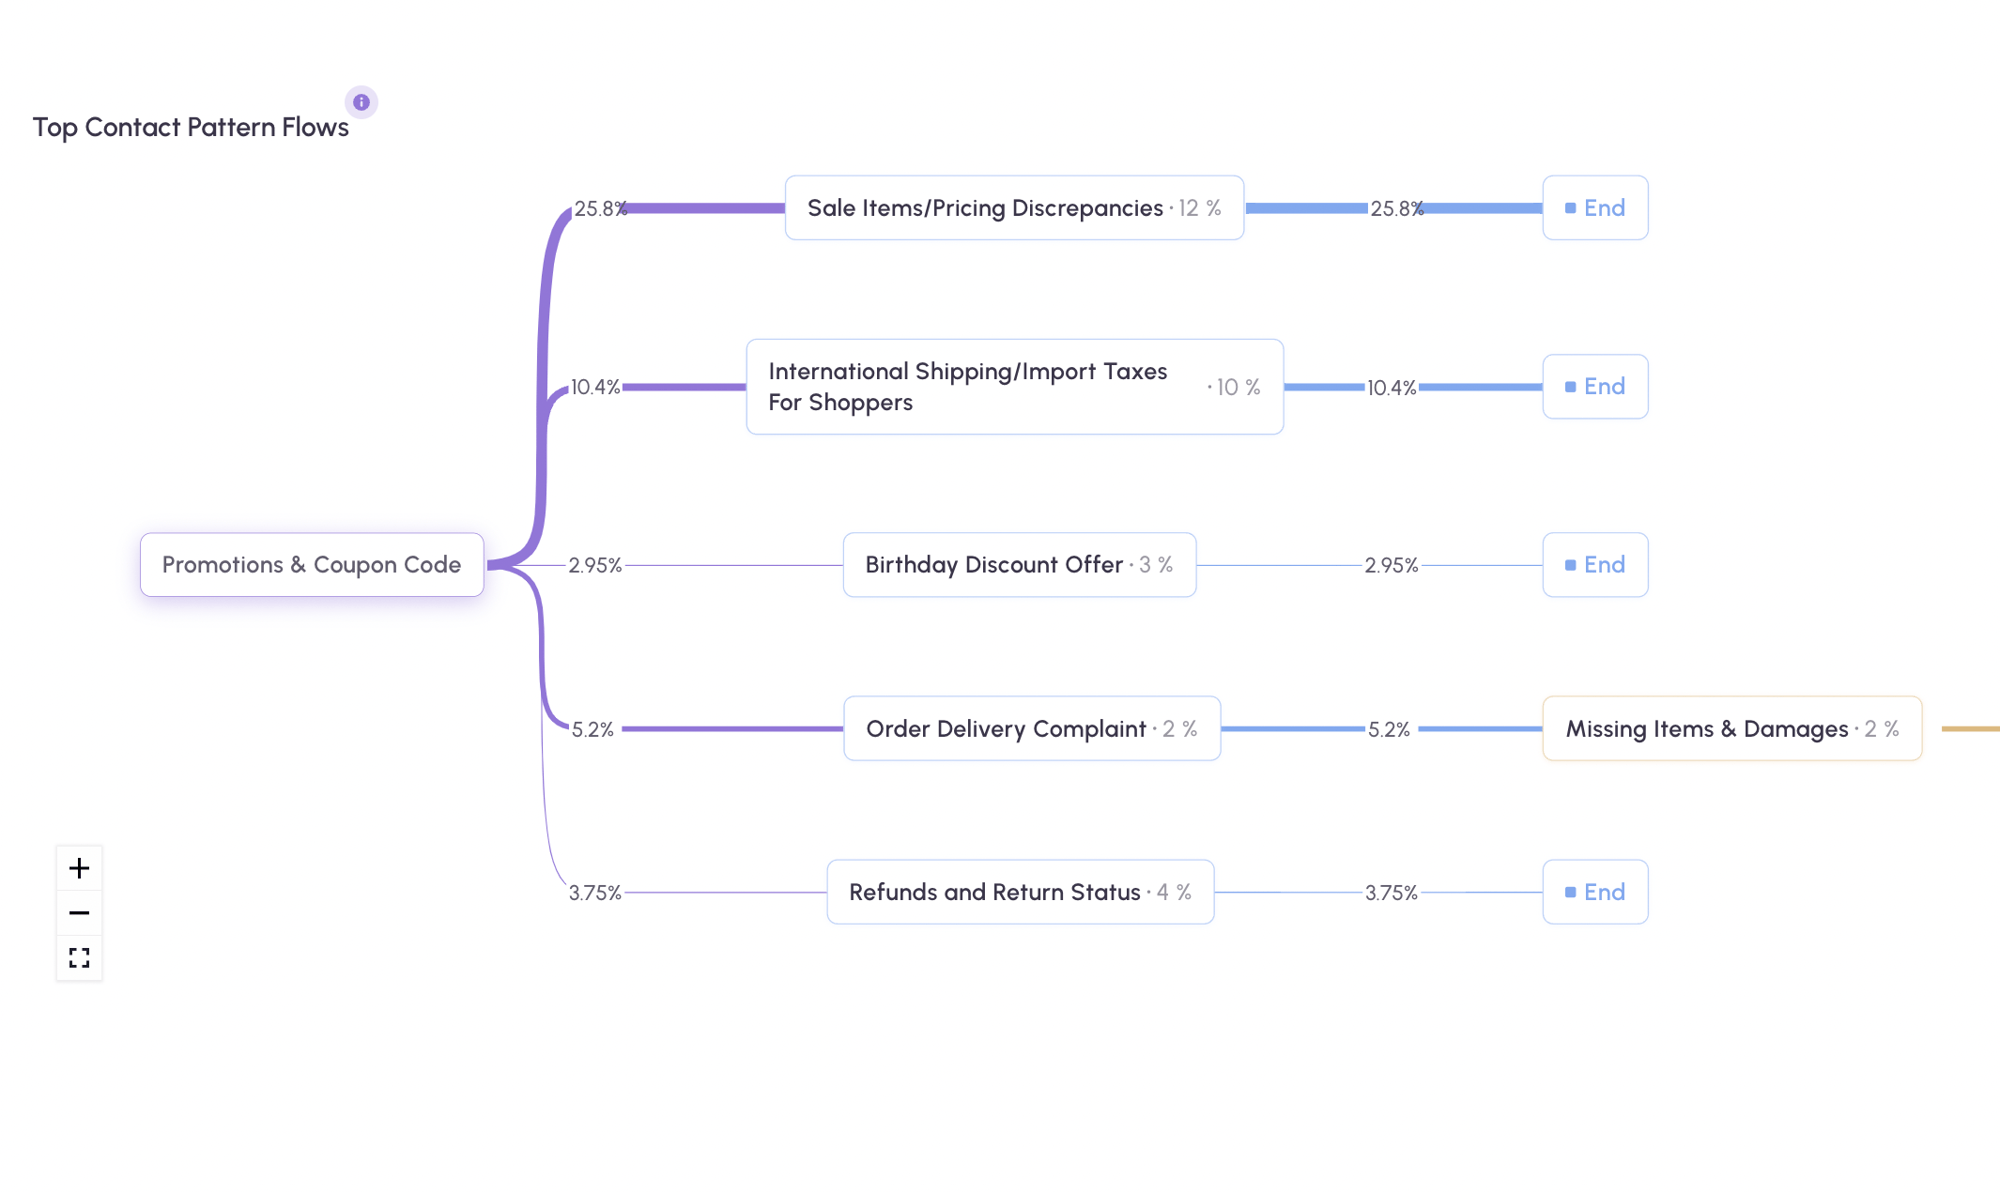Image resolution: width=2000 pixels, height=1192 pixels.
Task: Click the info icon on Top Contact Pattern Flows
Action: click(362, 102)
